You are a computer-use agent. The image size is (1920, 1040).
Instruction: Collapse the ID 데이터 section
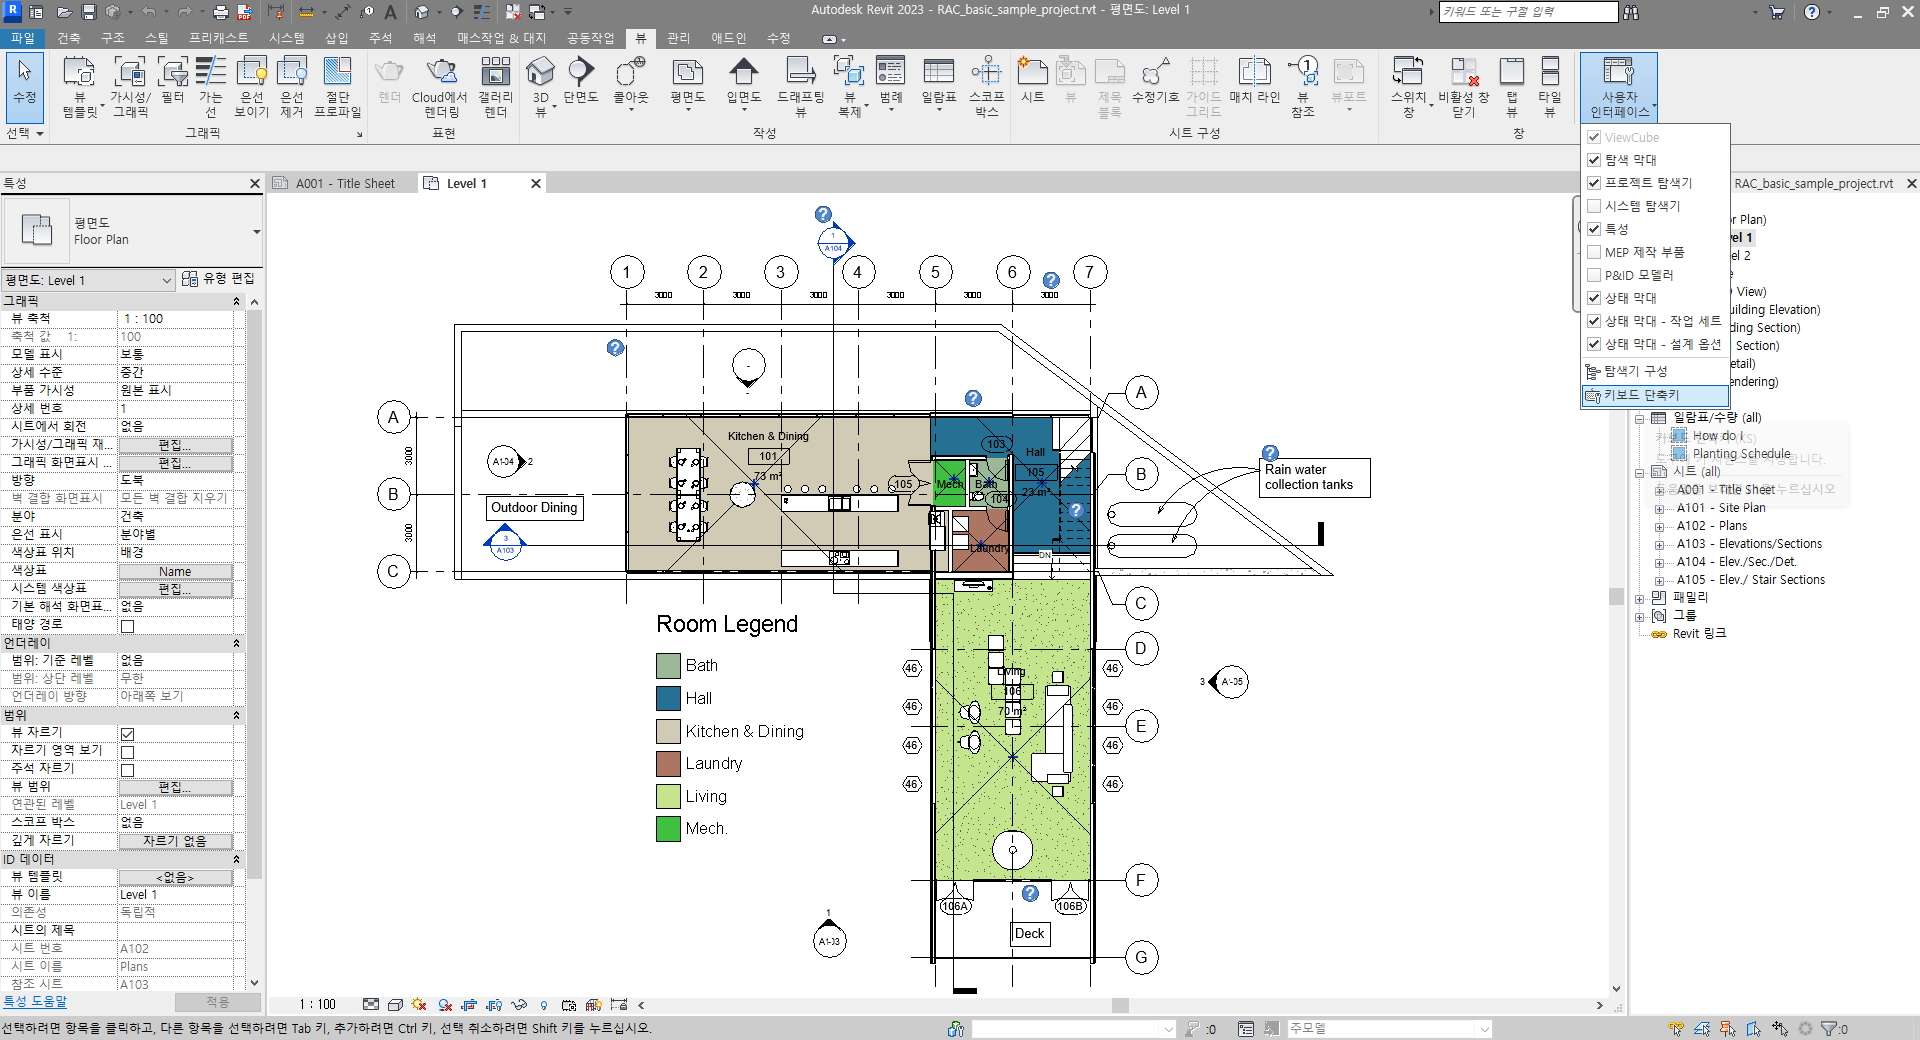click(x=237, y=859)
